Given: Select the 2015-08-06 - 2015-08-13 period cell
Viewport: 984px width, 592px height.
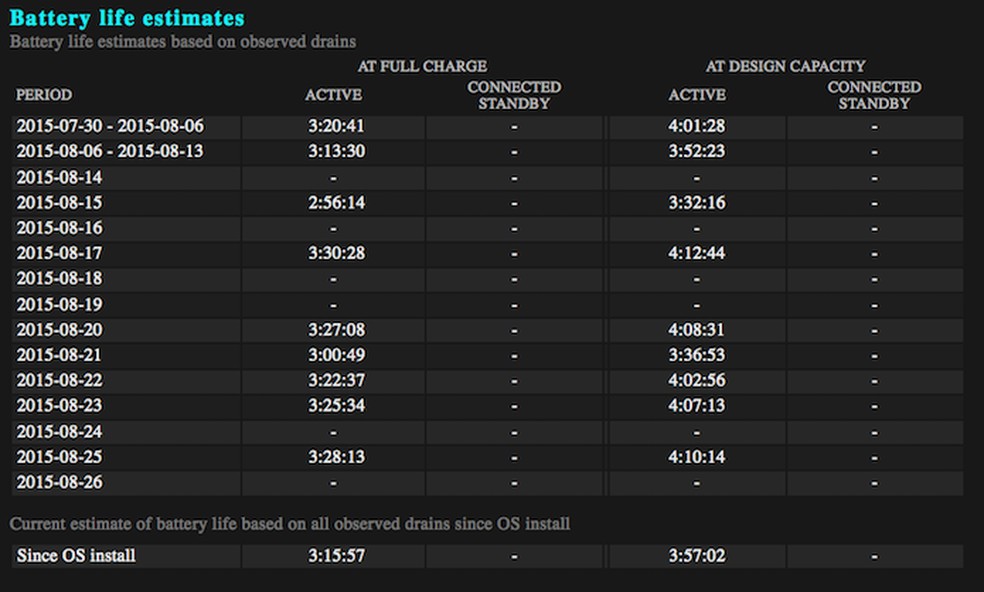Looking at the screenshot, I should point(110,151).
